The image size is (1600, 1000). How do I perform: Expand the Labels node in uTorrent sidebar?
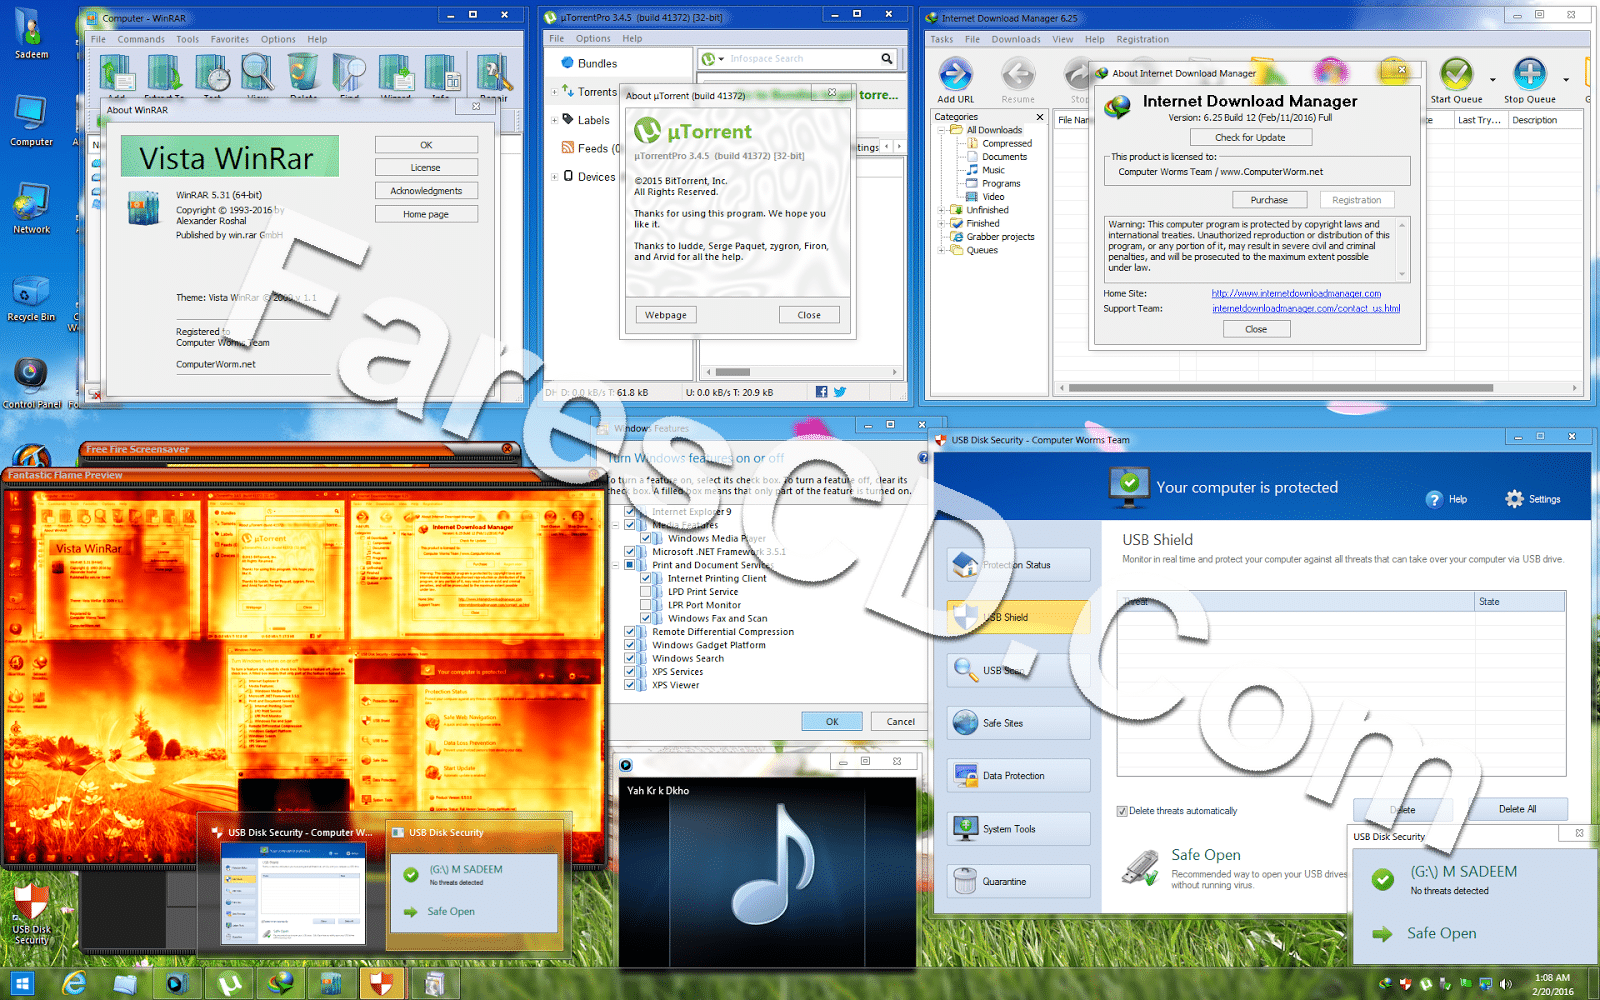[x=555, y=120]
